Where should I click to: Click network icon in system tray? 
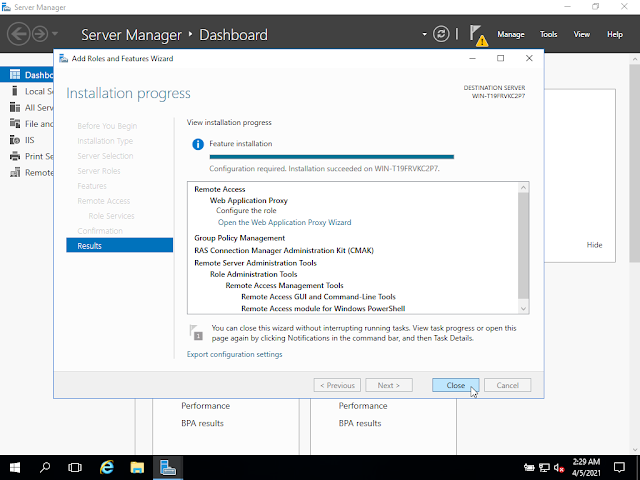[x=544, y=468]
